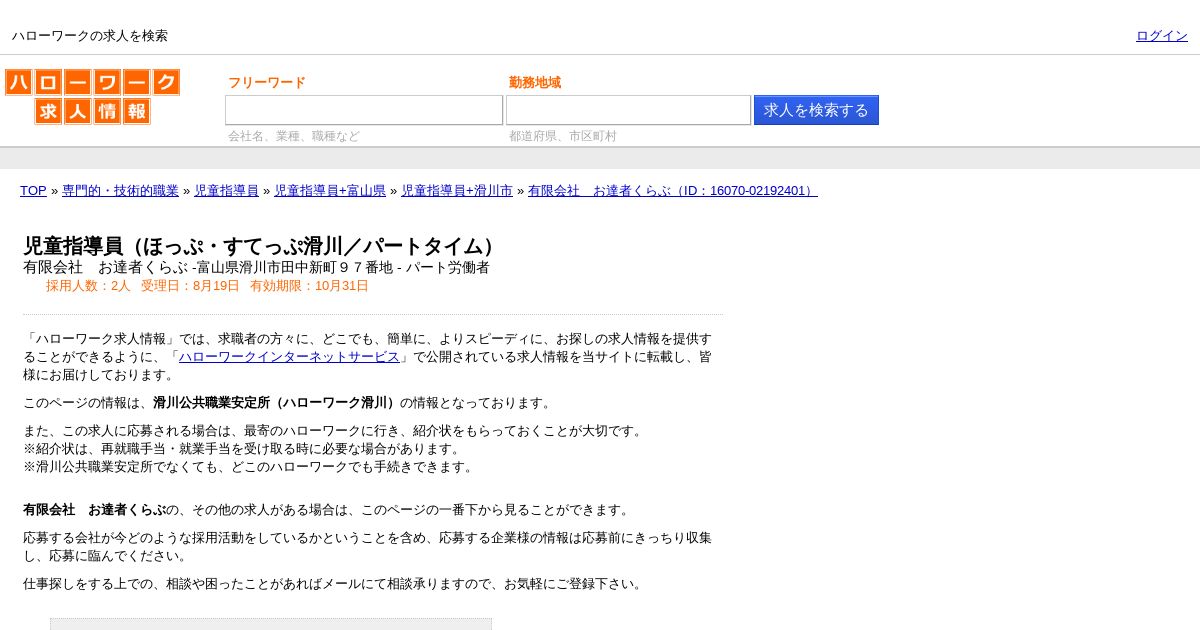Click the line ※滑川公共職業安定所でなくても
The image size is (1200, 630).
[249, 467]
